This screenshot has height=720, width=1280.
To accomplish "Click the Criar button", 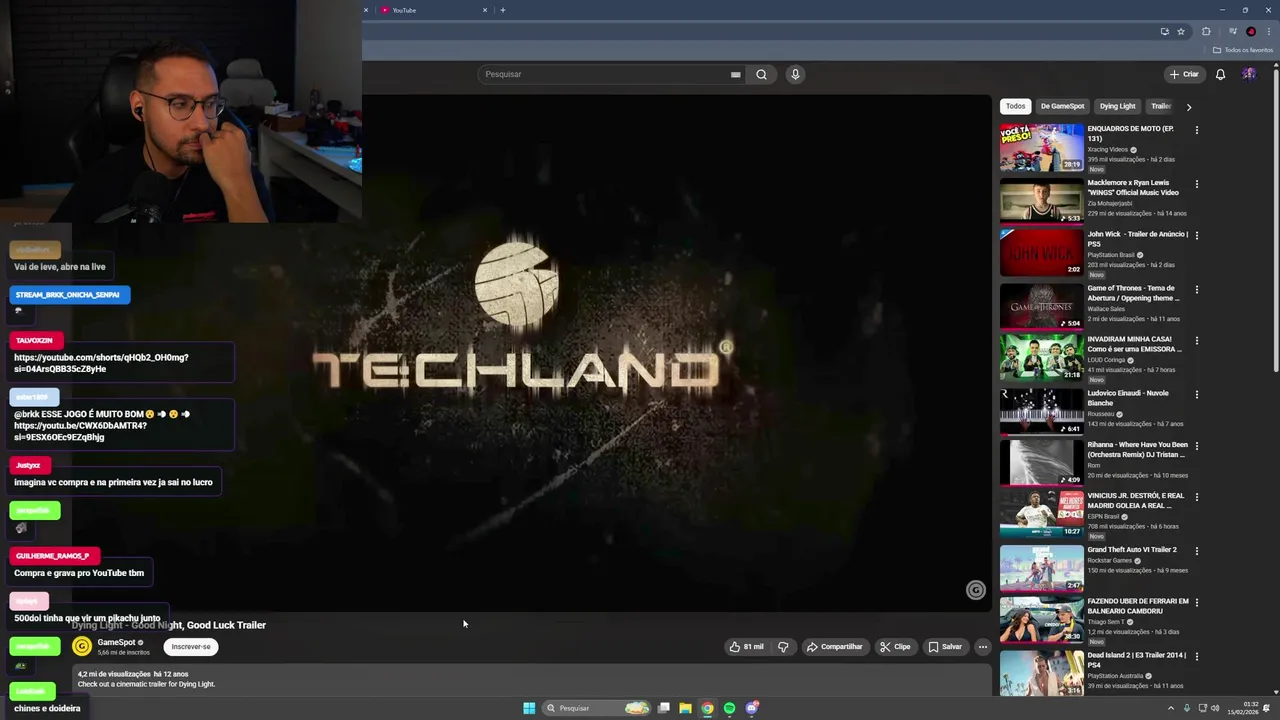I will (x=1184, y=74).
